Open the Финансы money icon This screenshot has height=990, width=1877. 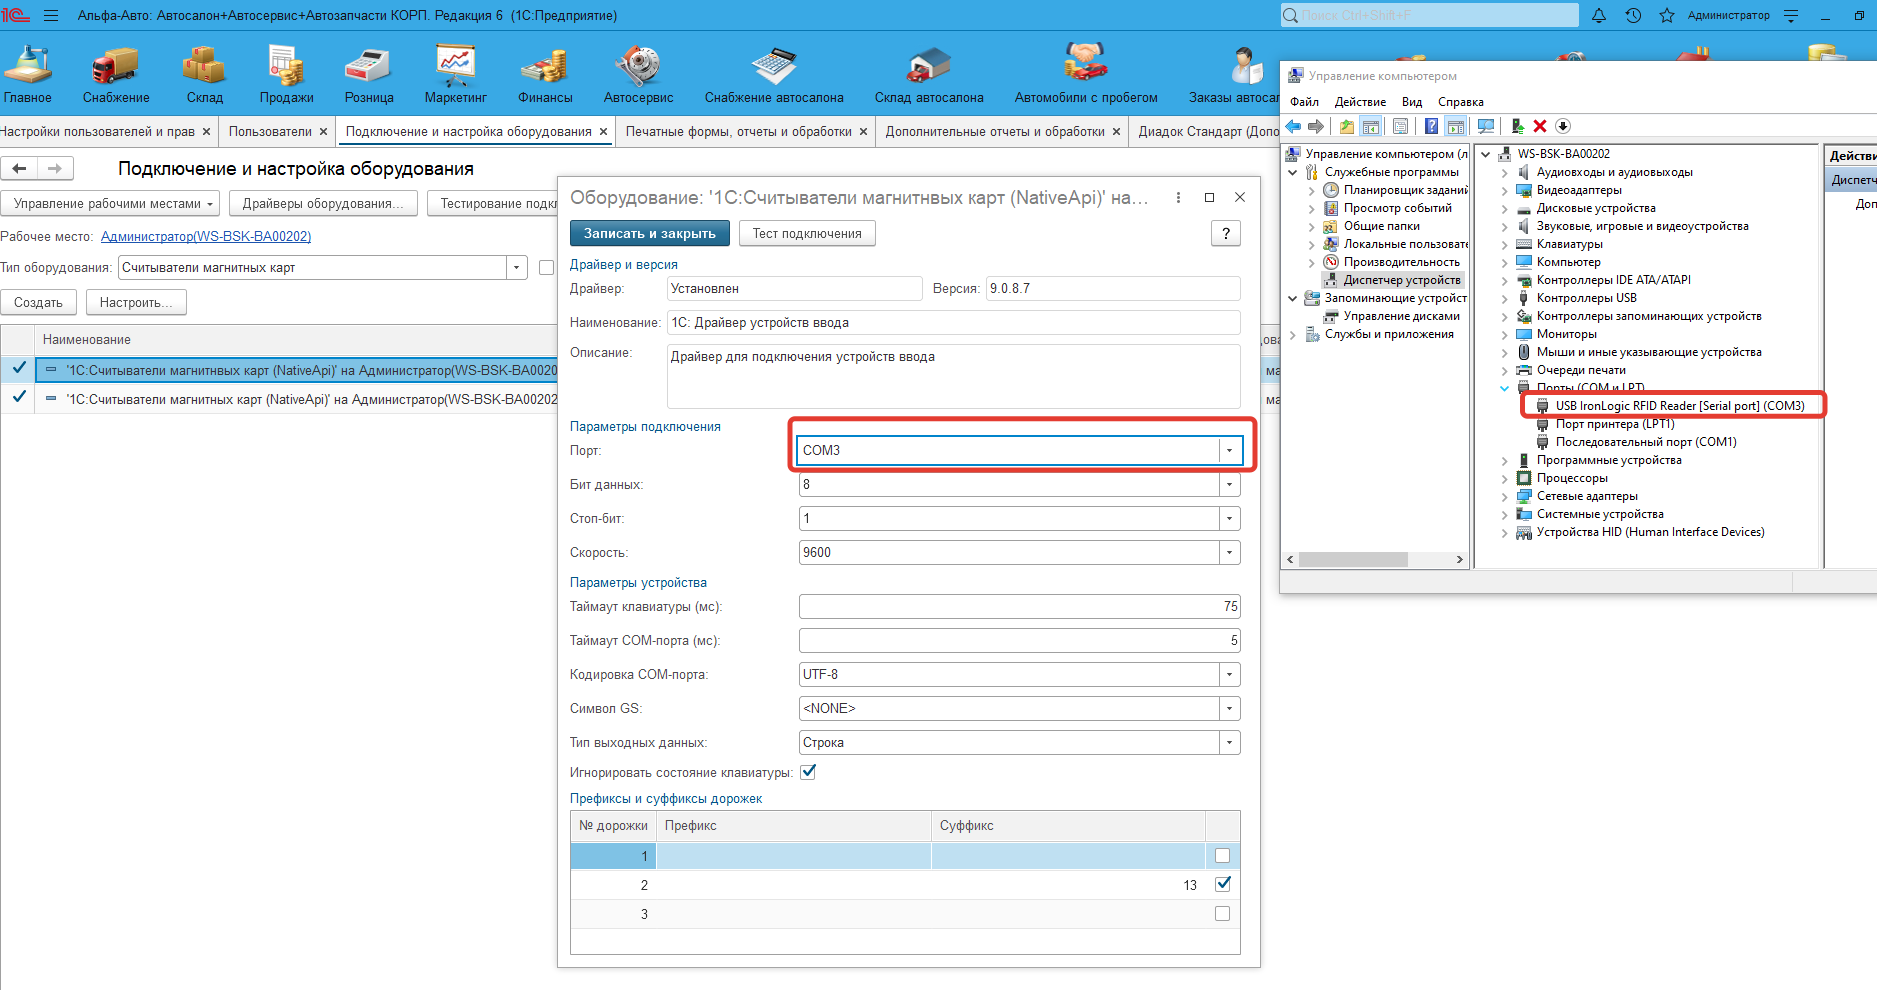[x=545, y=65]
